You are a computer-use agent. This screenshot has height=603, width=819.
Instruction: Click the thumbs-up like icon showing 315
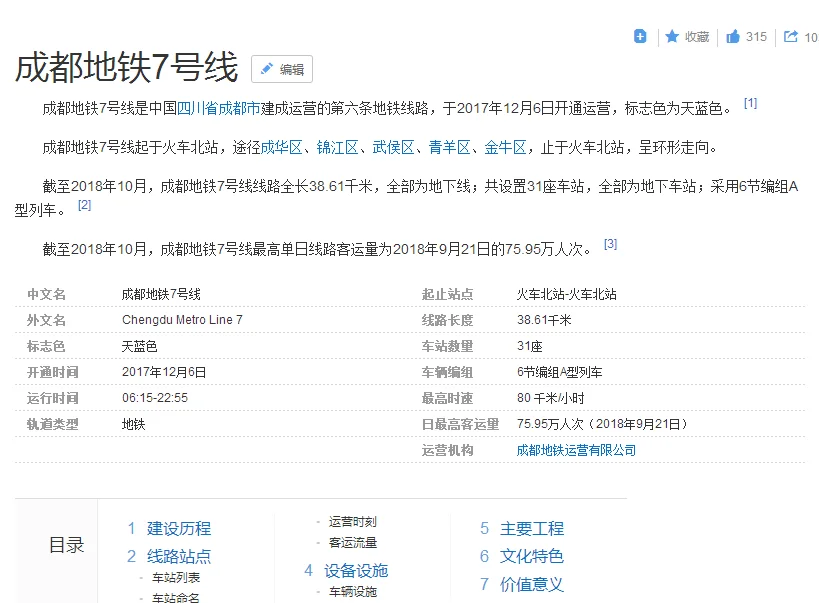pyautogui.click(x=734, y=36)
